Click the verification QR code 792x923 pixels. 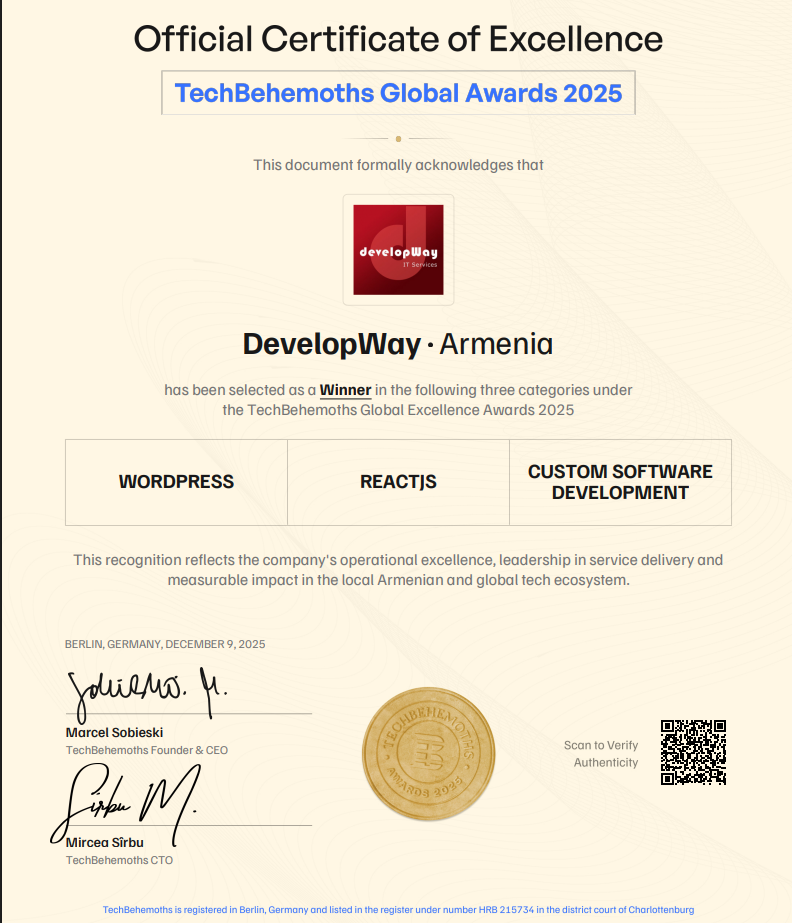point(693,752)
